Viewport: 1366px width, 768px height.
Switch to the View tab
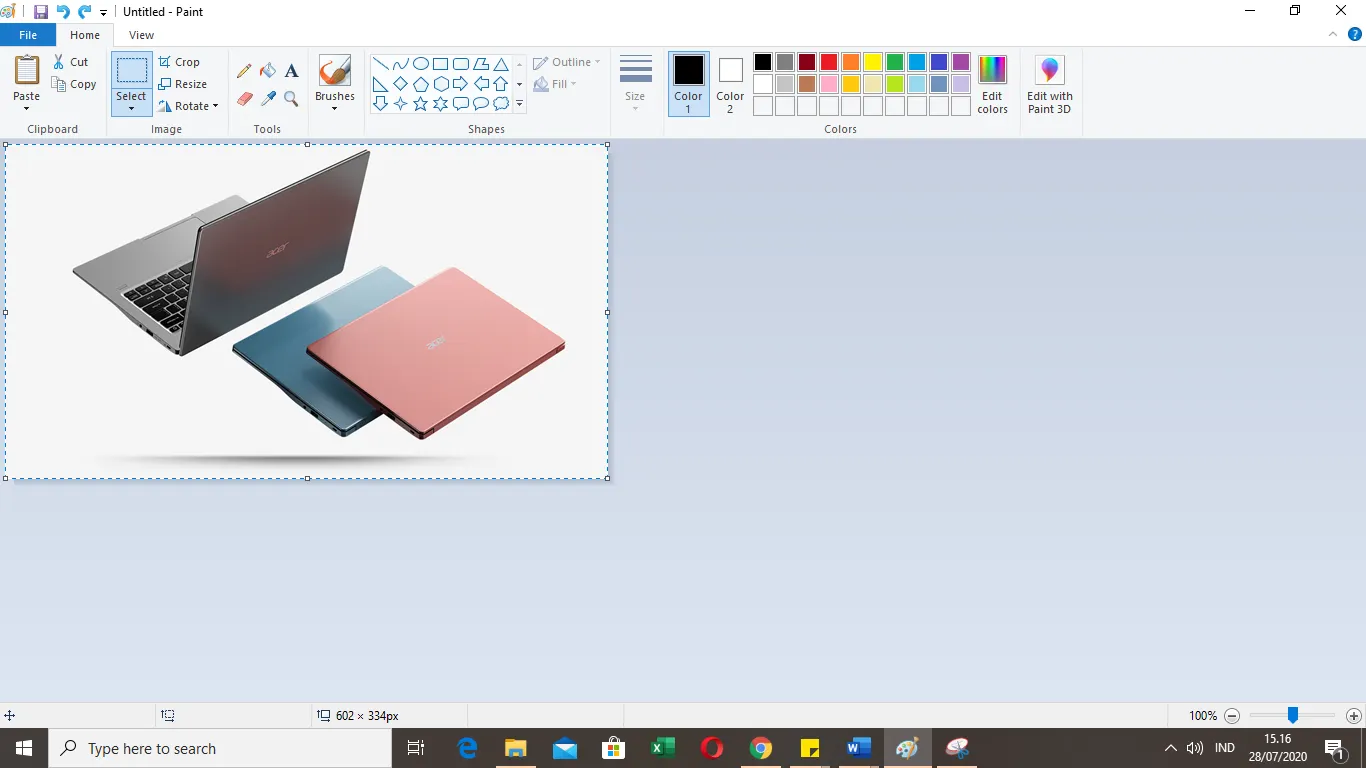pyautogui.click(x=141, y=35)
